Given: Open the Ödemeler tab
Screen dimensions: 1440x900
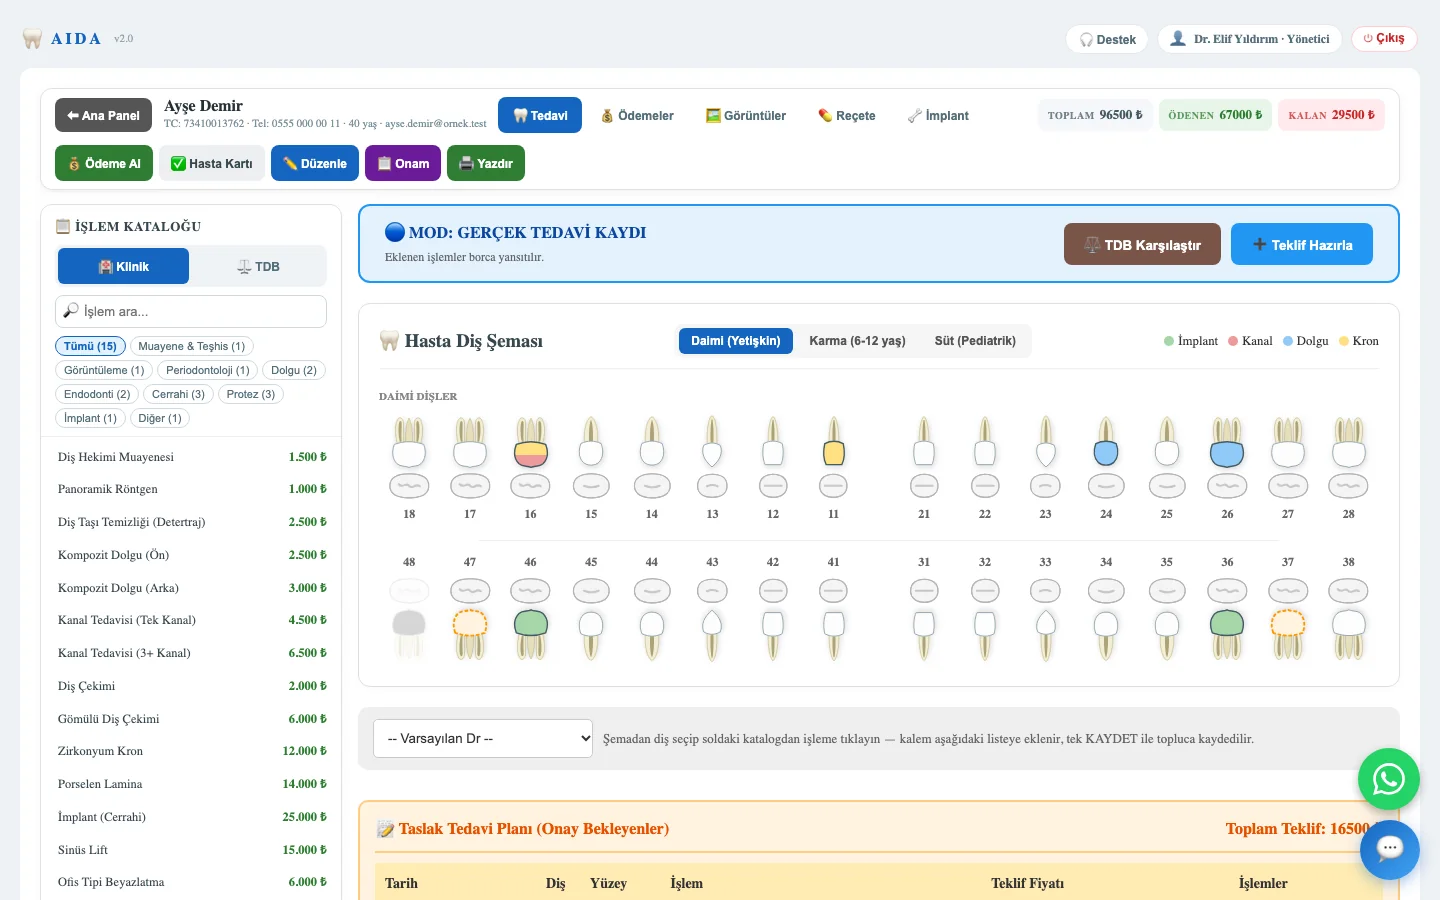Looking at the screenshot, I should click(x=637, y=115).
